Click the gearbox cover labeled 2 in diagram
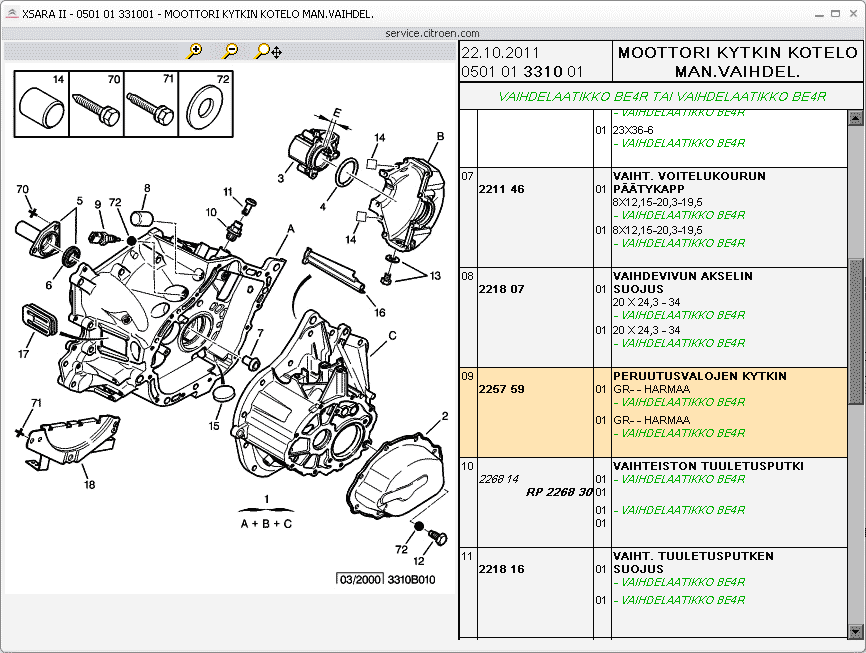The image size is (866, 653). click(x=398, y=475)
